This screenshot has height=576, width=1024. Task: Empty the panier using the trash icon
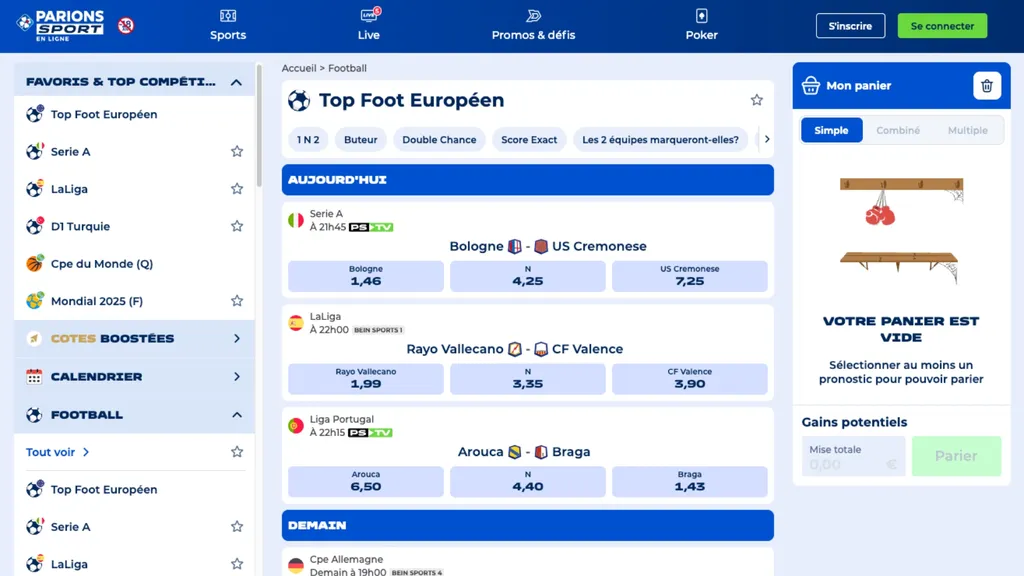[x=987, y=86]
